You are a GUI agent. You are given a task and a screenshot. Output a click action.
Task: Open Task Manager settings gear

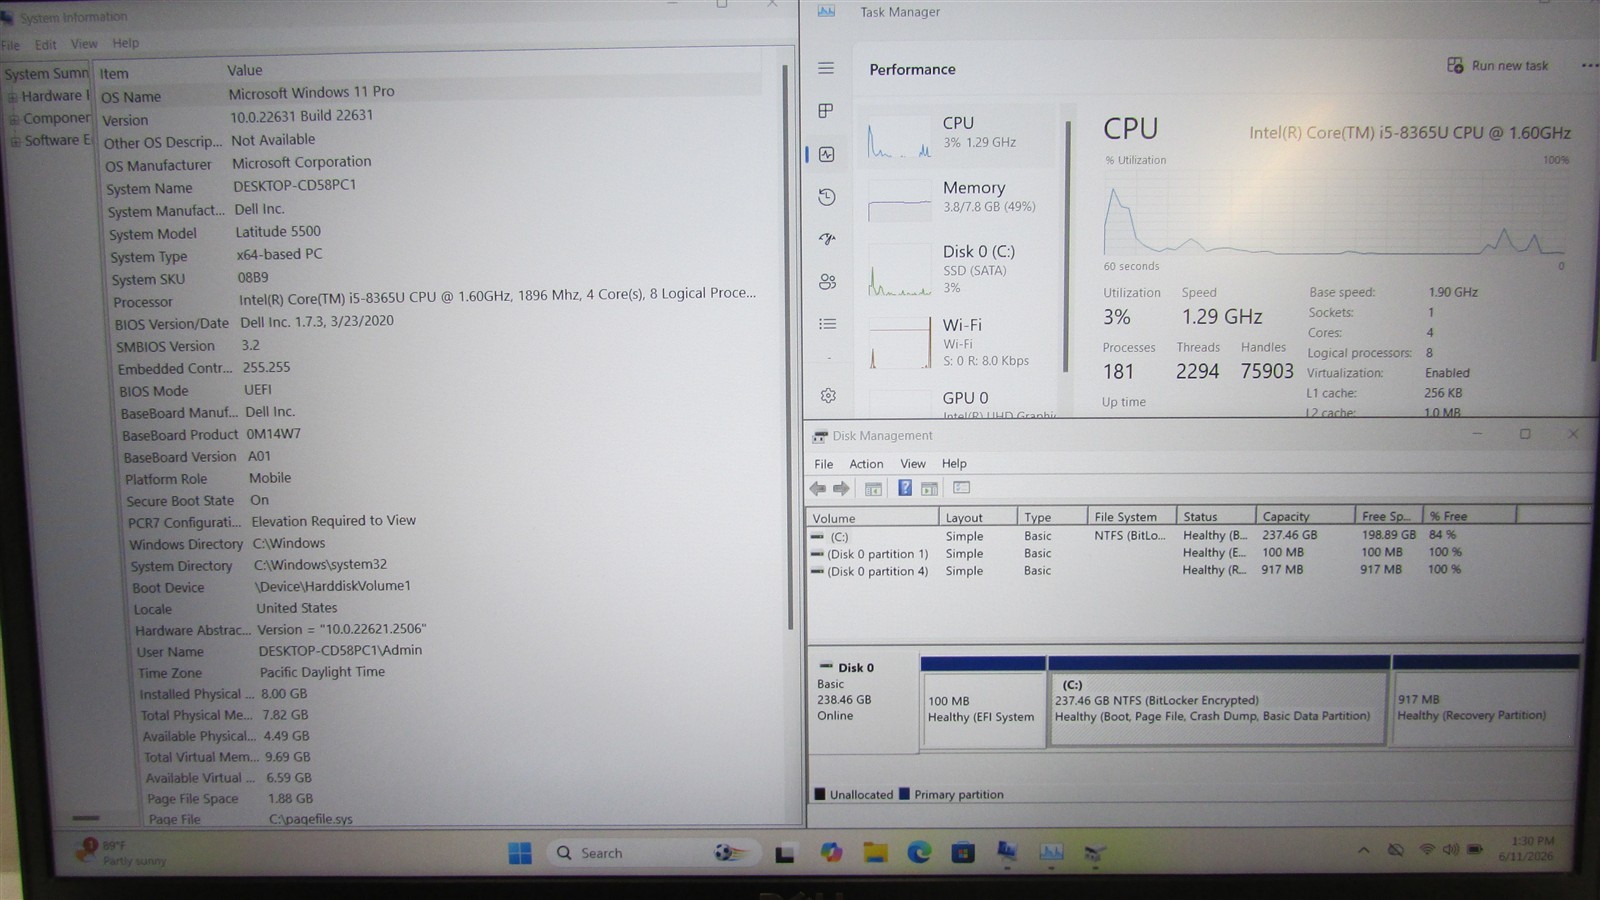828,396
